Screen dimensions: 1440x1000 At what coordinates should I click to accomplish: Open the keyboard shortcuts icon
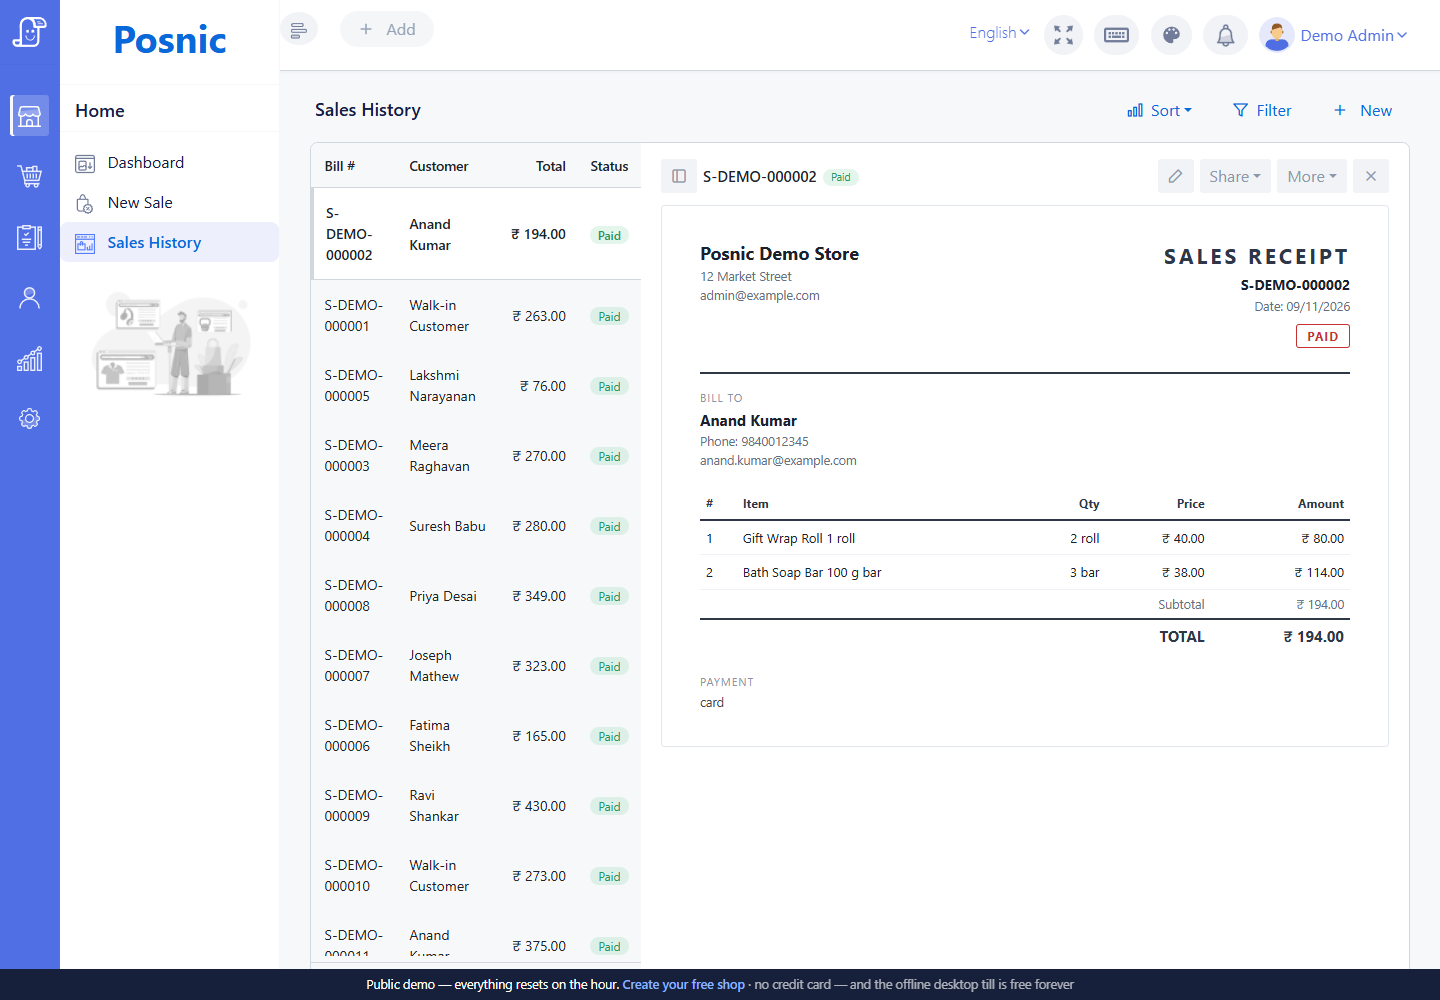(1116, 35)
